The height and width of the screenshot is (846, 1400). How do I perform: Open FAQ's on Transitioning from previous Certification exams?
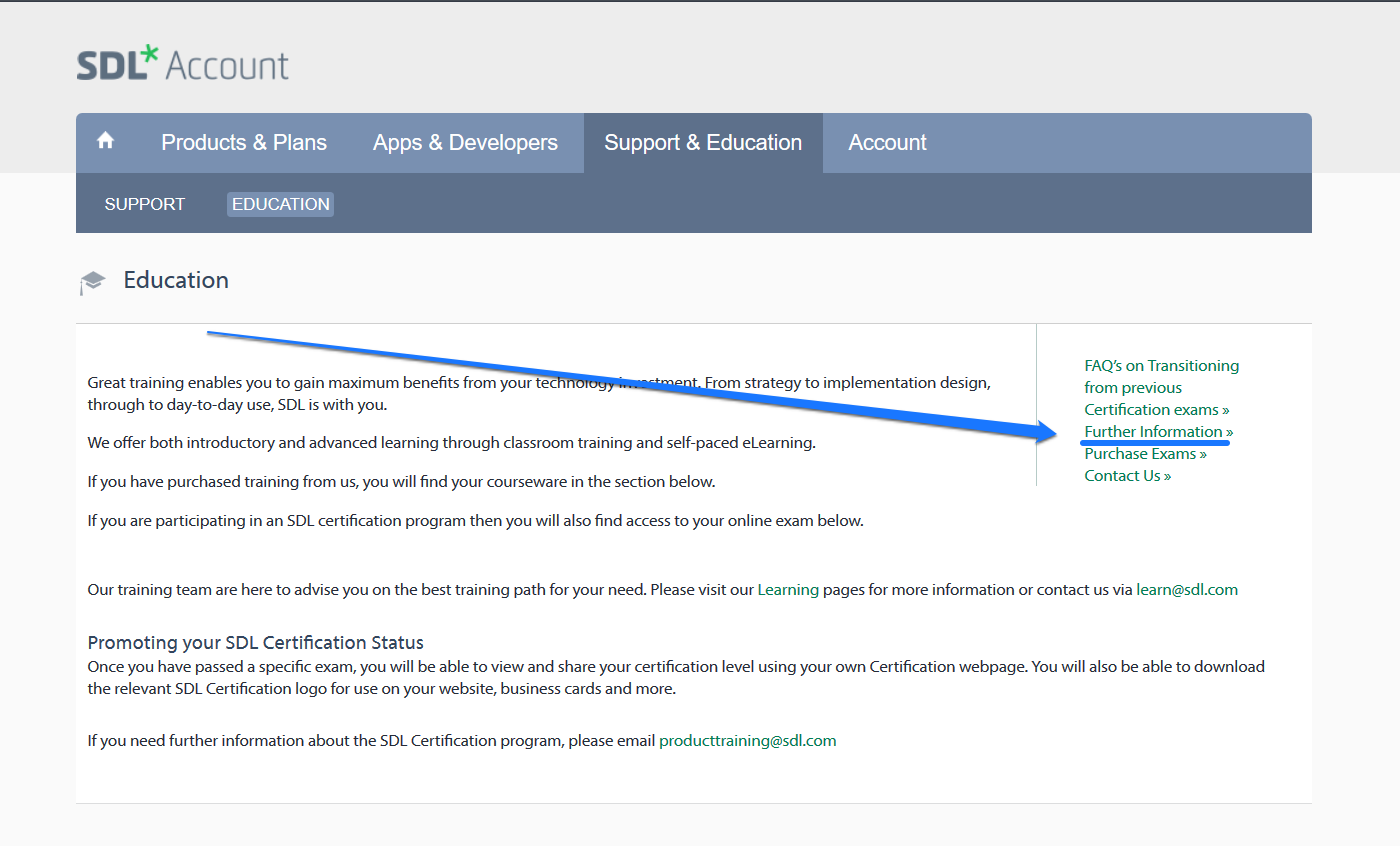pyautogui.click(x=1161, y=387)
